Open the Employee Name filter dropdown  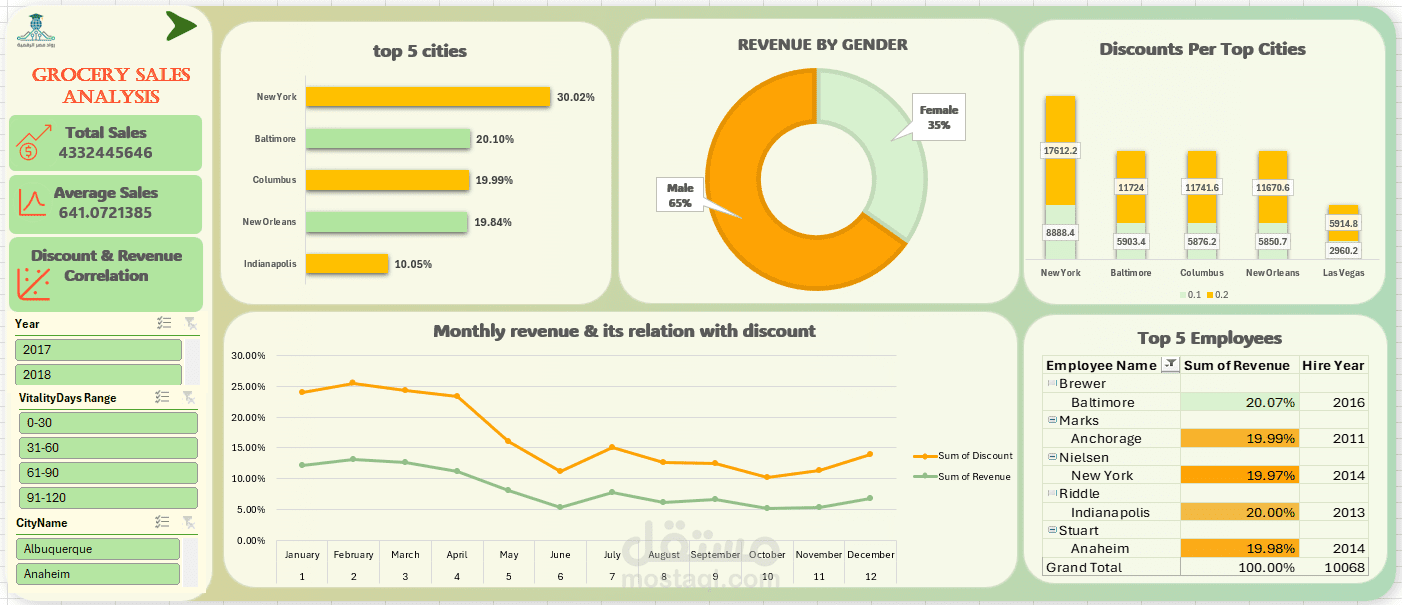click(x=1170, y=364)
